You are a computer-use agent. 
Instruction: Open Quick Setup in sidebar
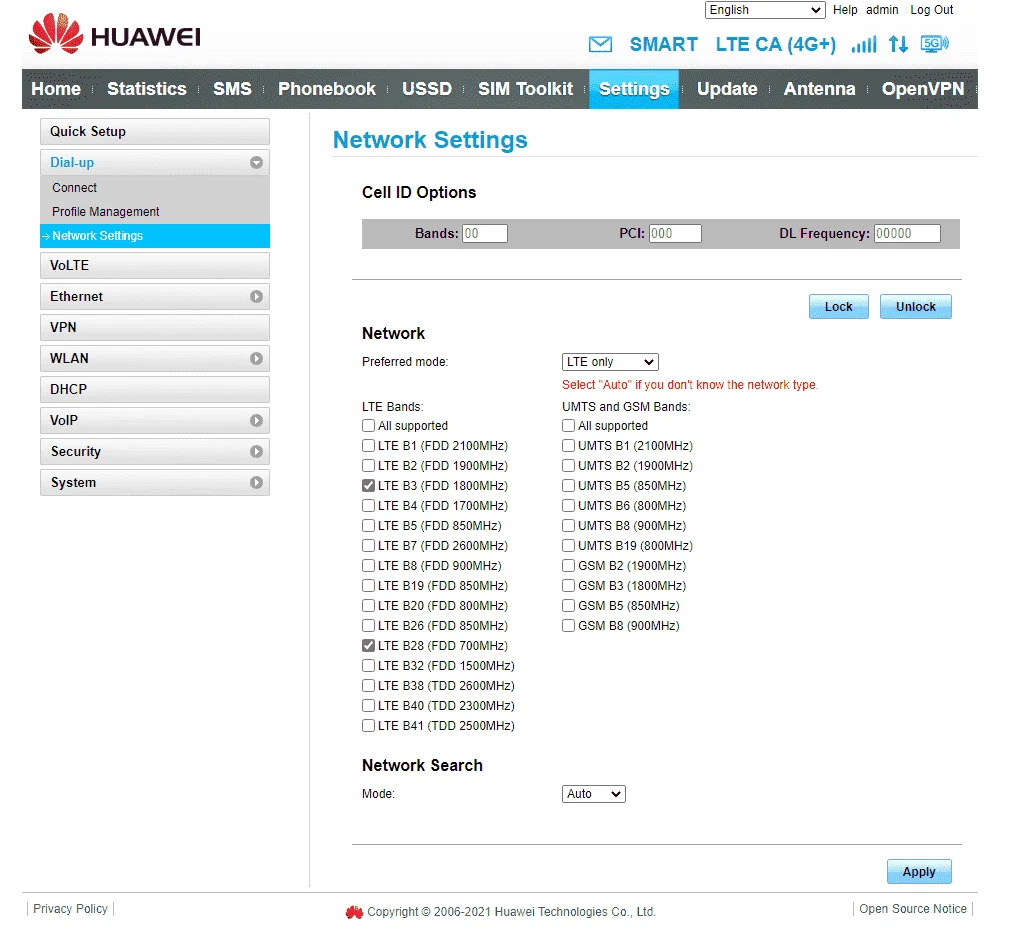coord(154,131)
